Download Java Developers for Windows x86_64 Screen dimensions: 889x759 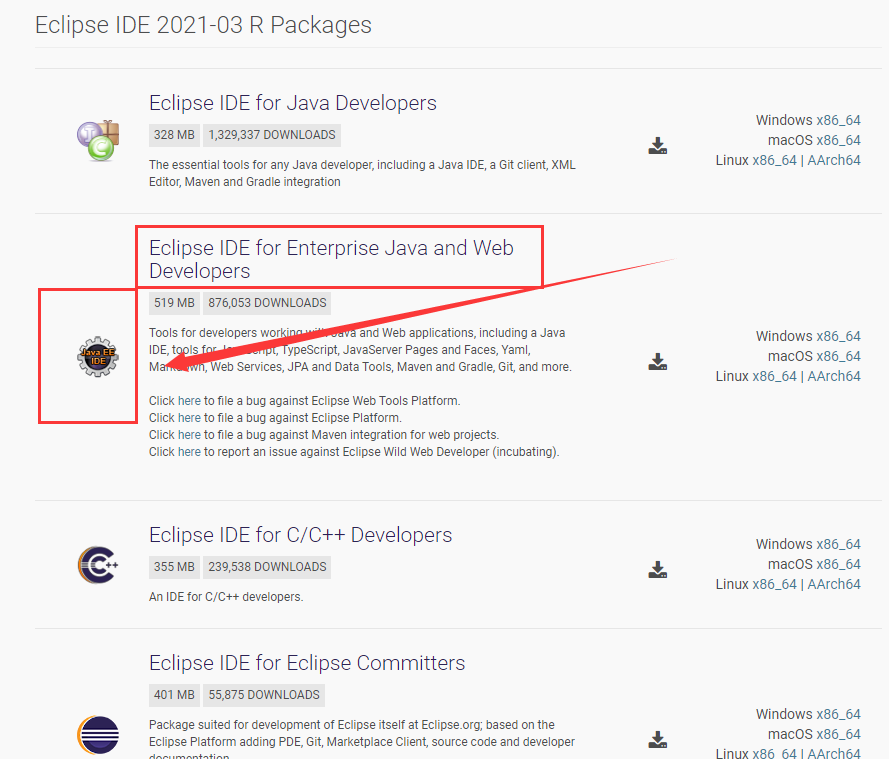pos(839,120)
